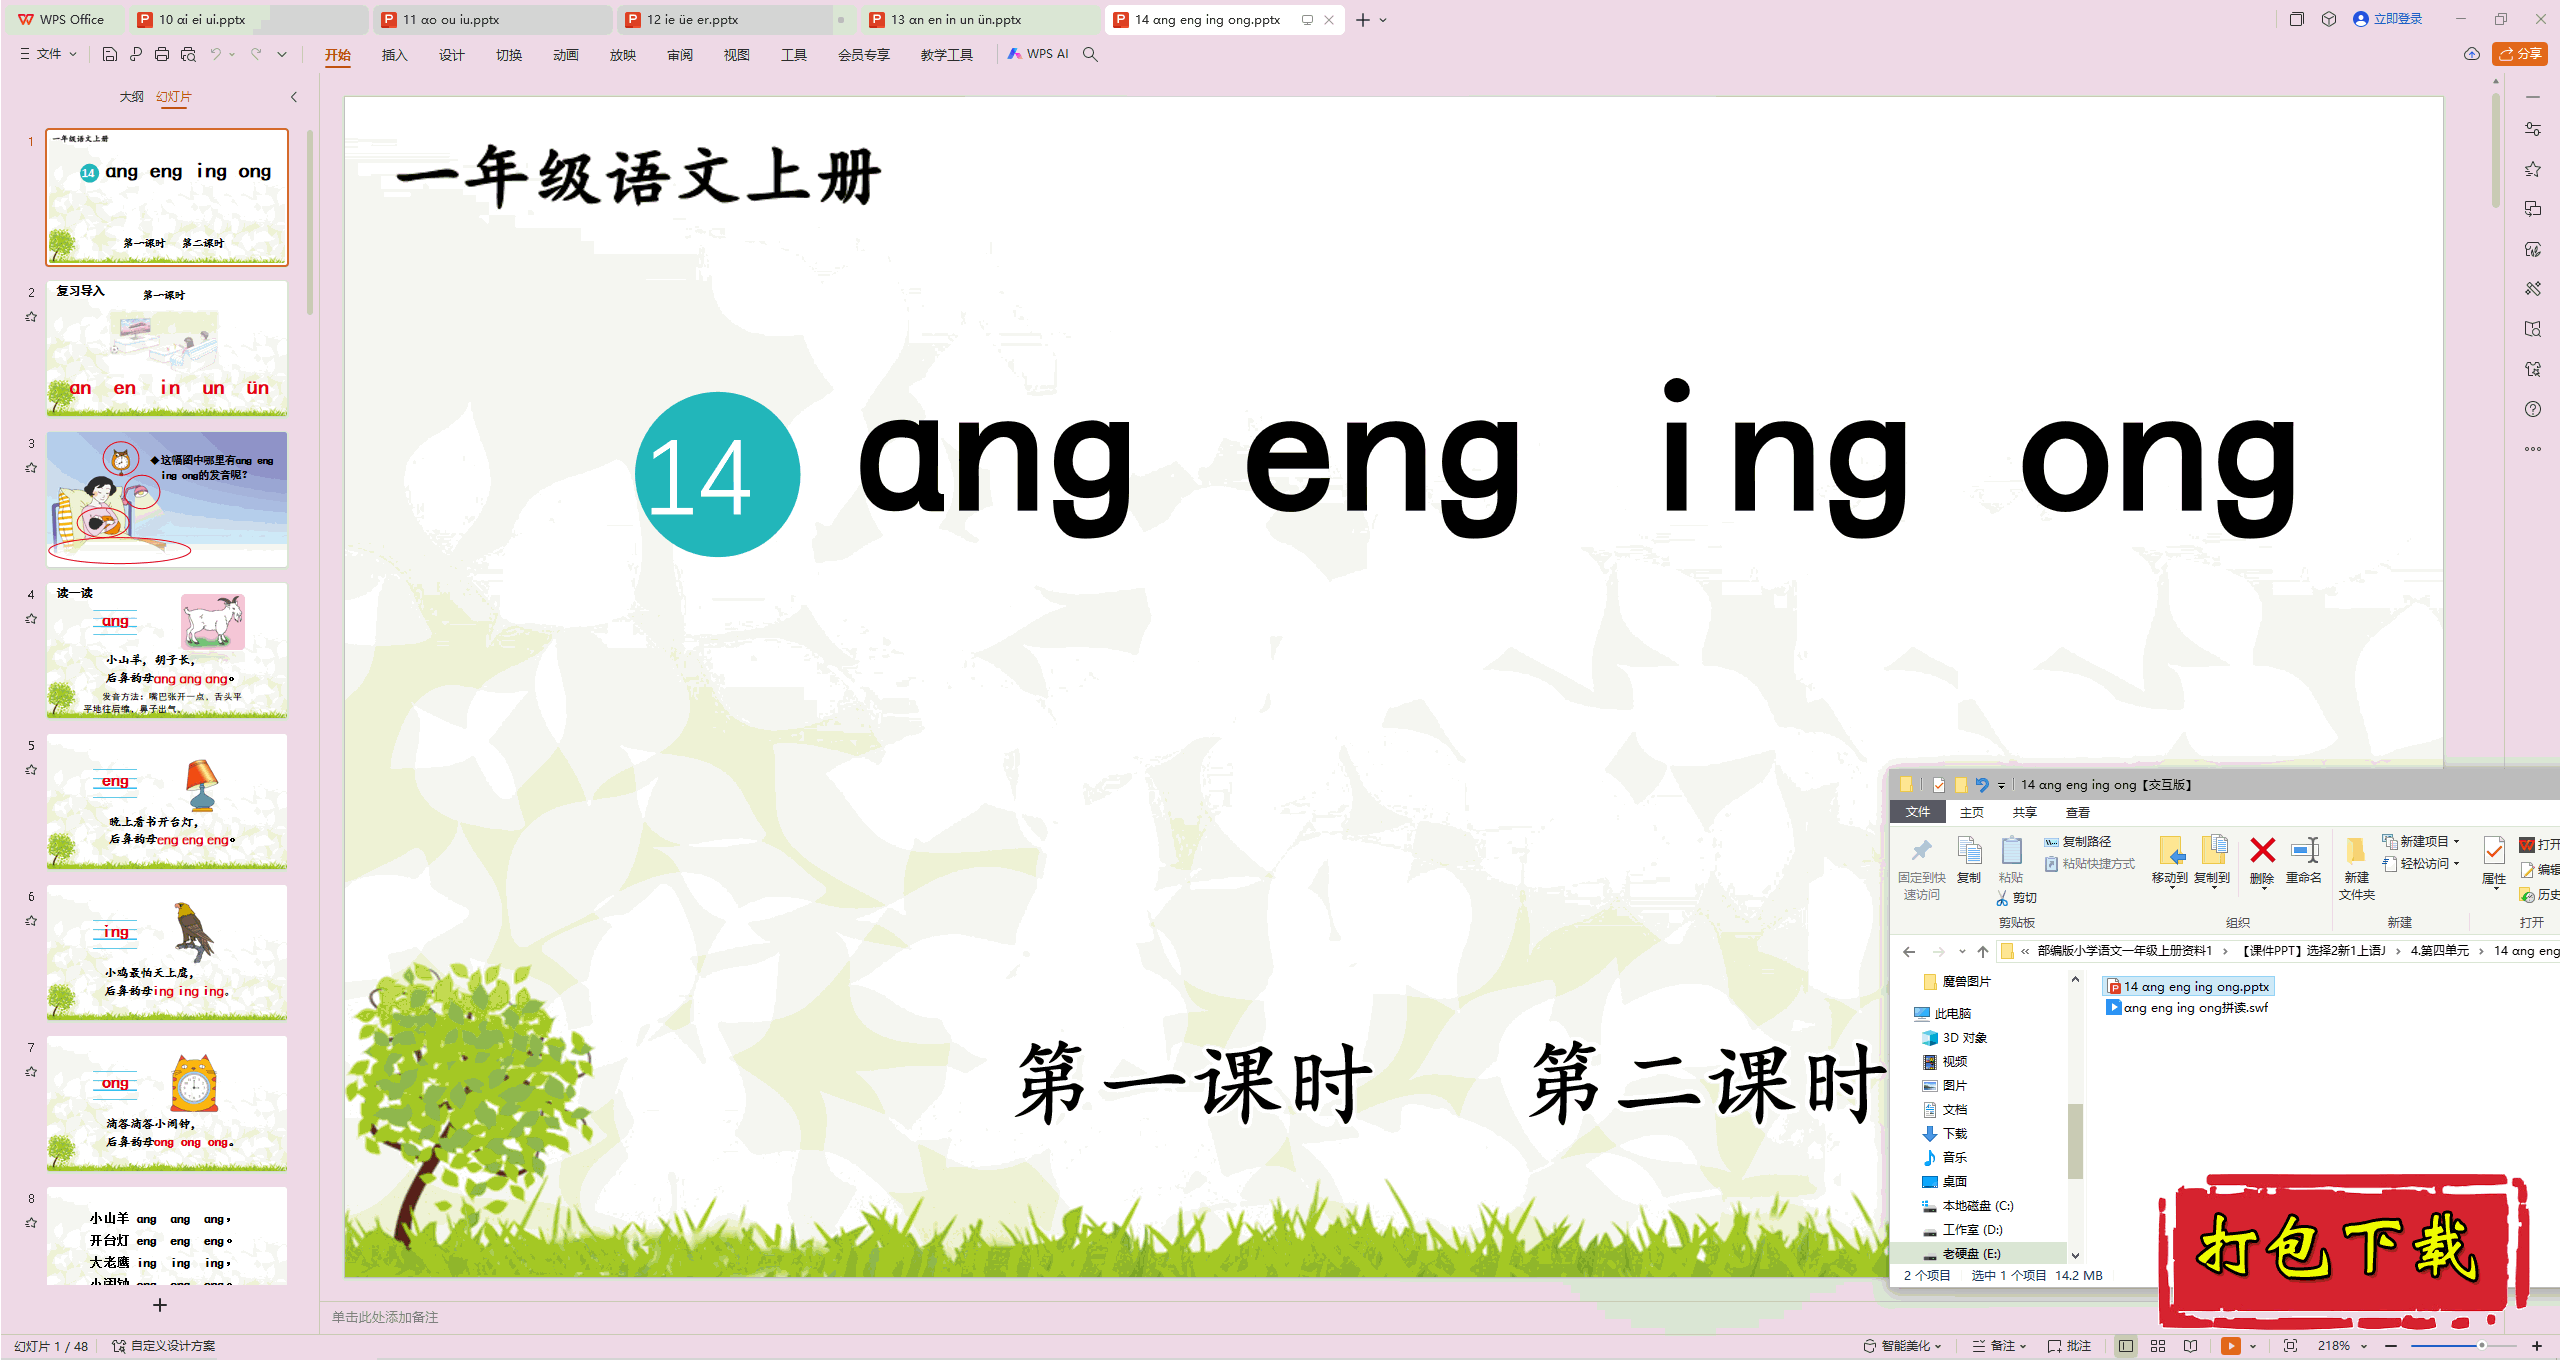Open 查看 tab in Explorer window
This screenshot has height=1360, width=2560.
pyautogui.click(x=2078, y=813)
